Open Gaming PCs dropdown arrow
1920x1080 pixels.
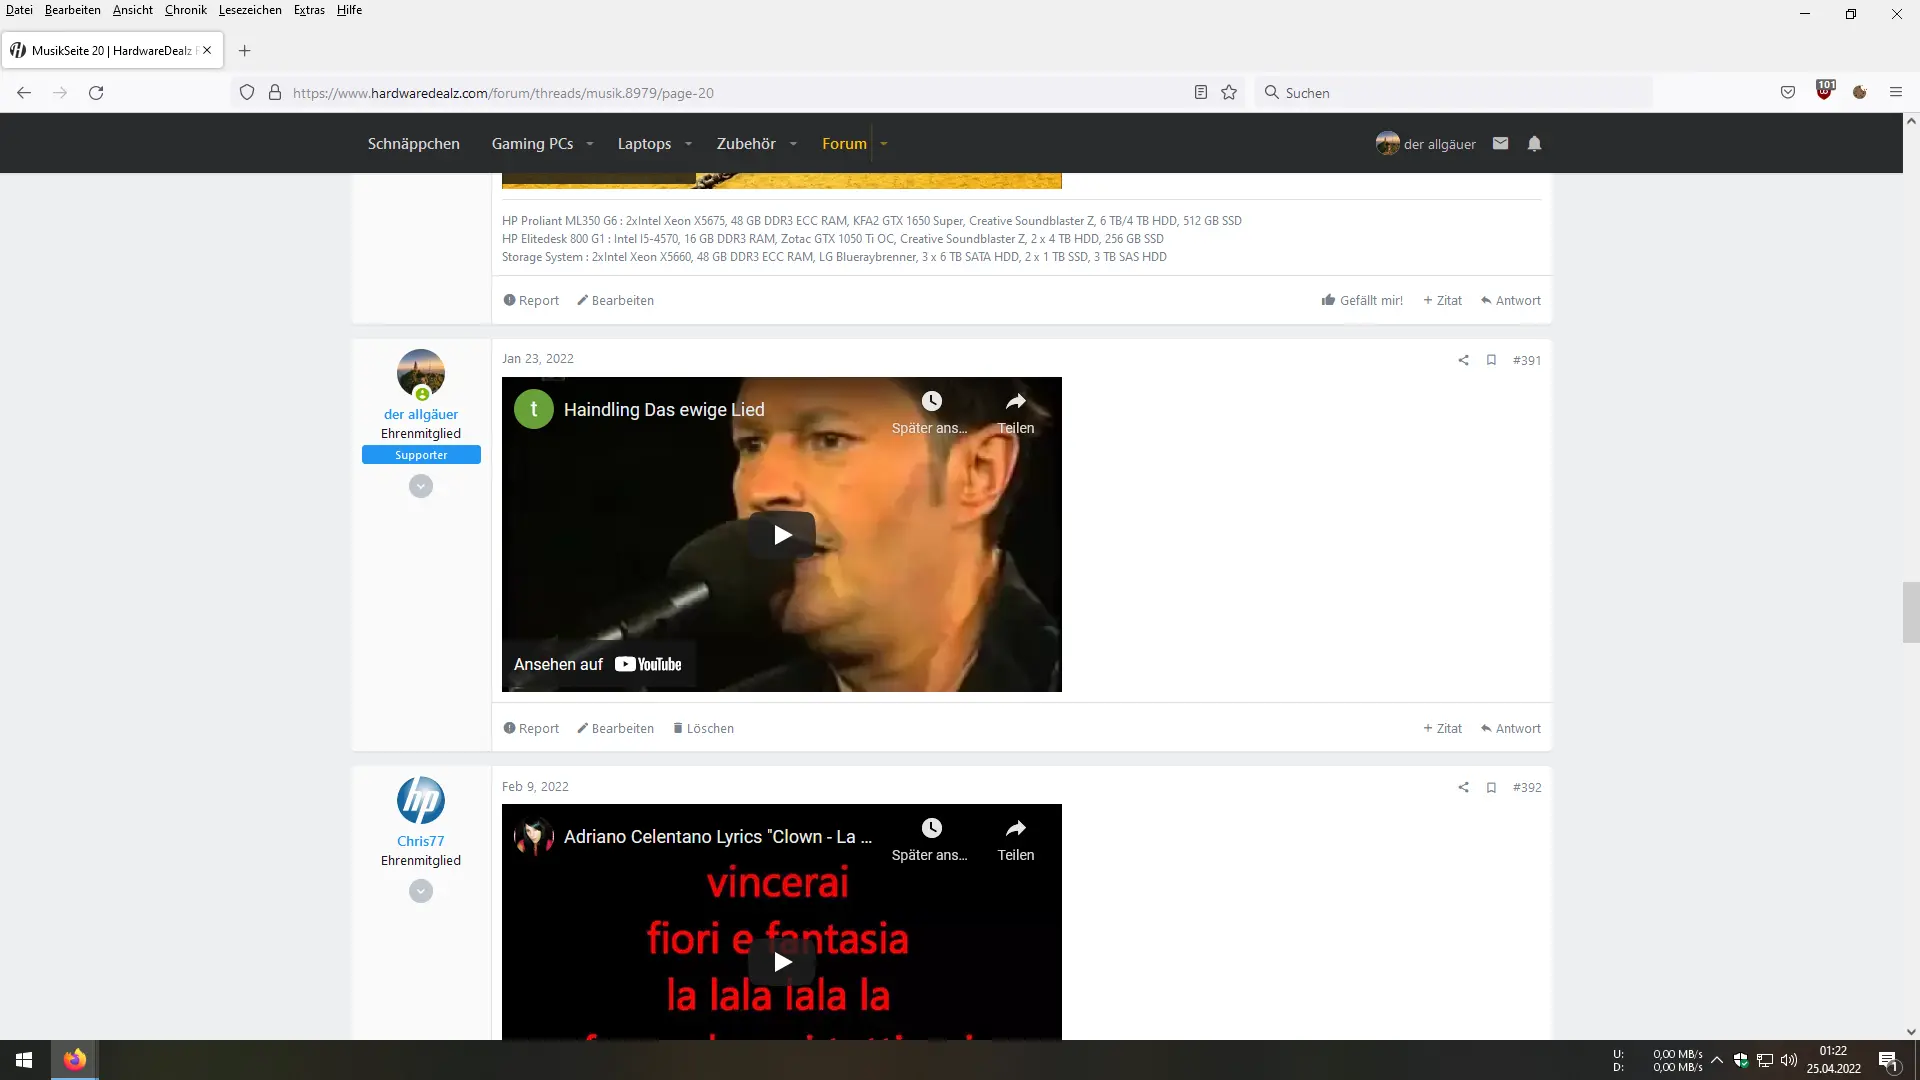[x=590, y=144]
